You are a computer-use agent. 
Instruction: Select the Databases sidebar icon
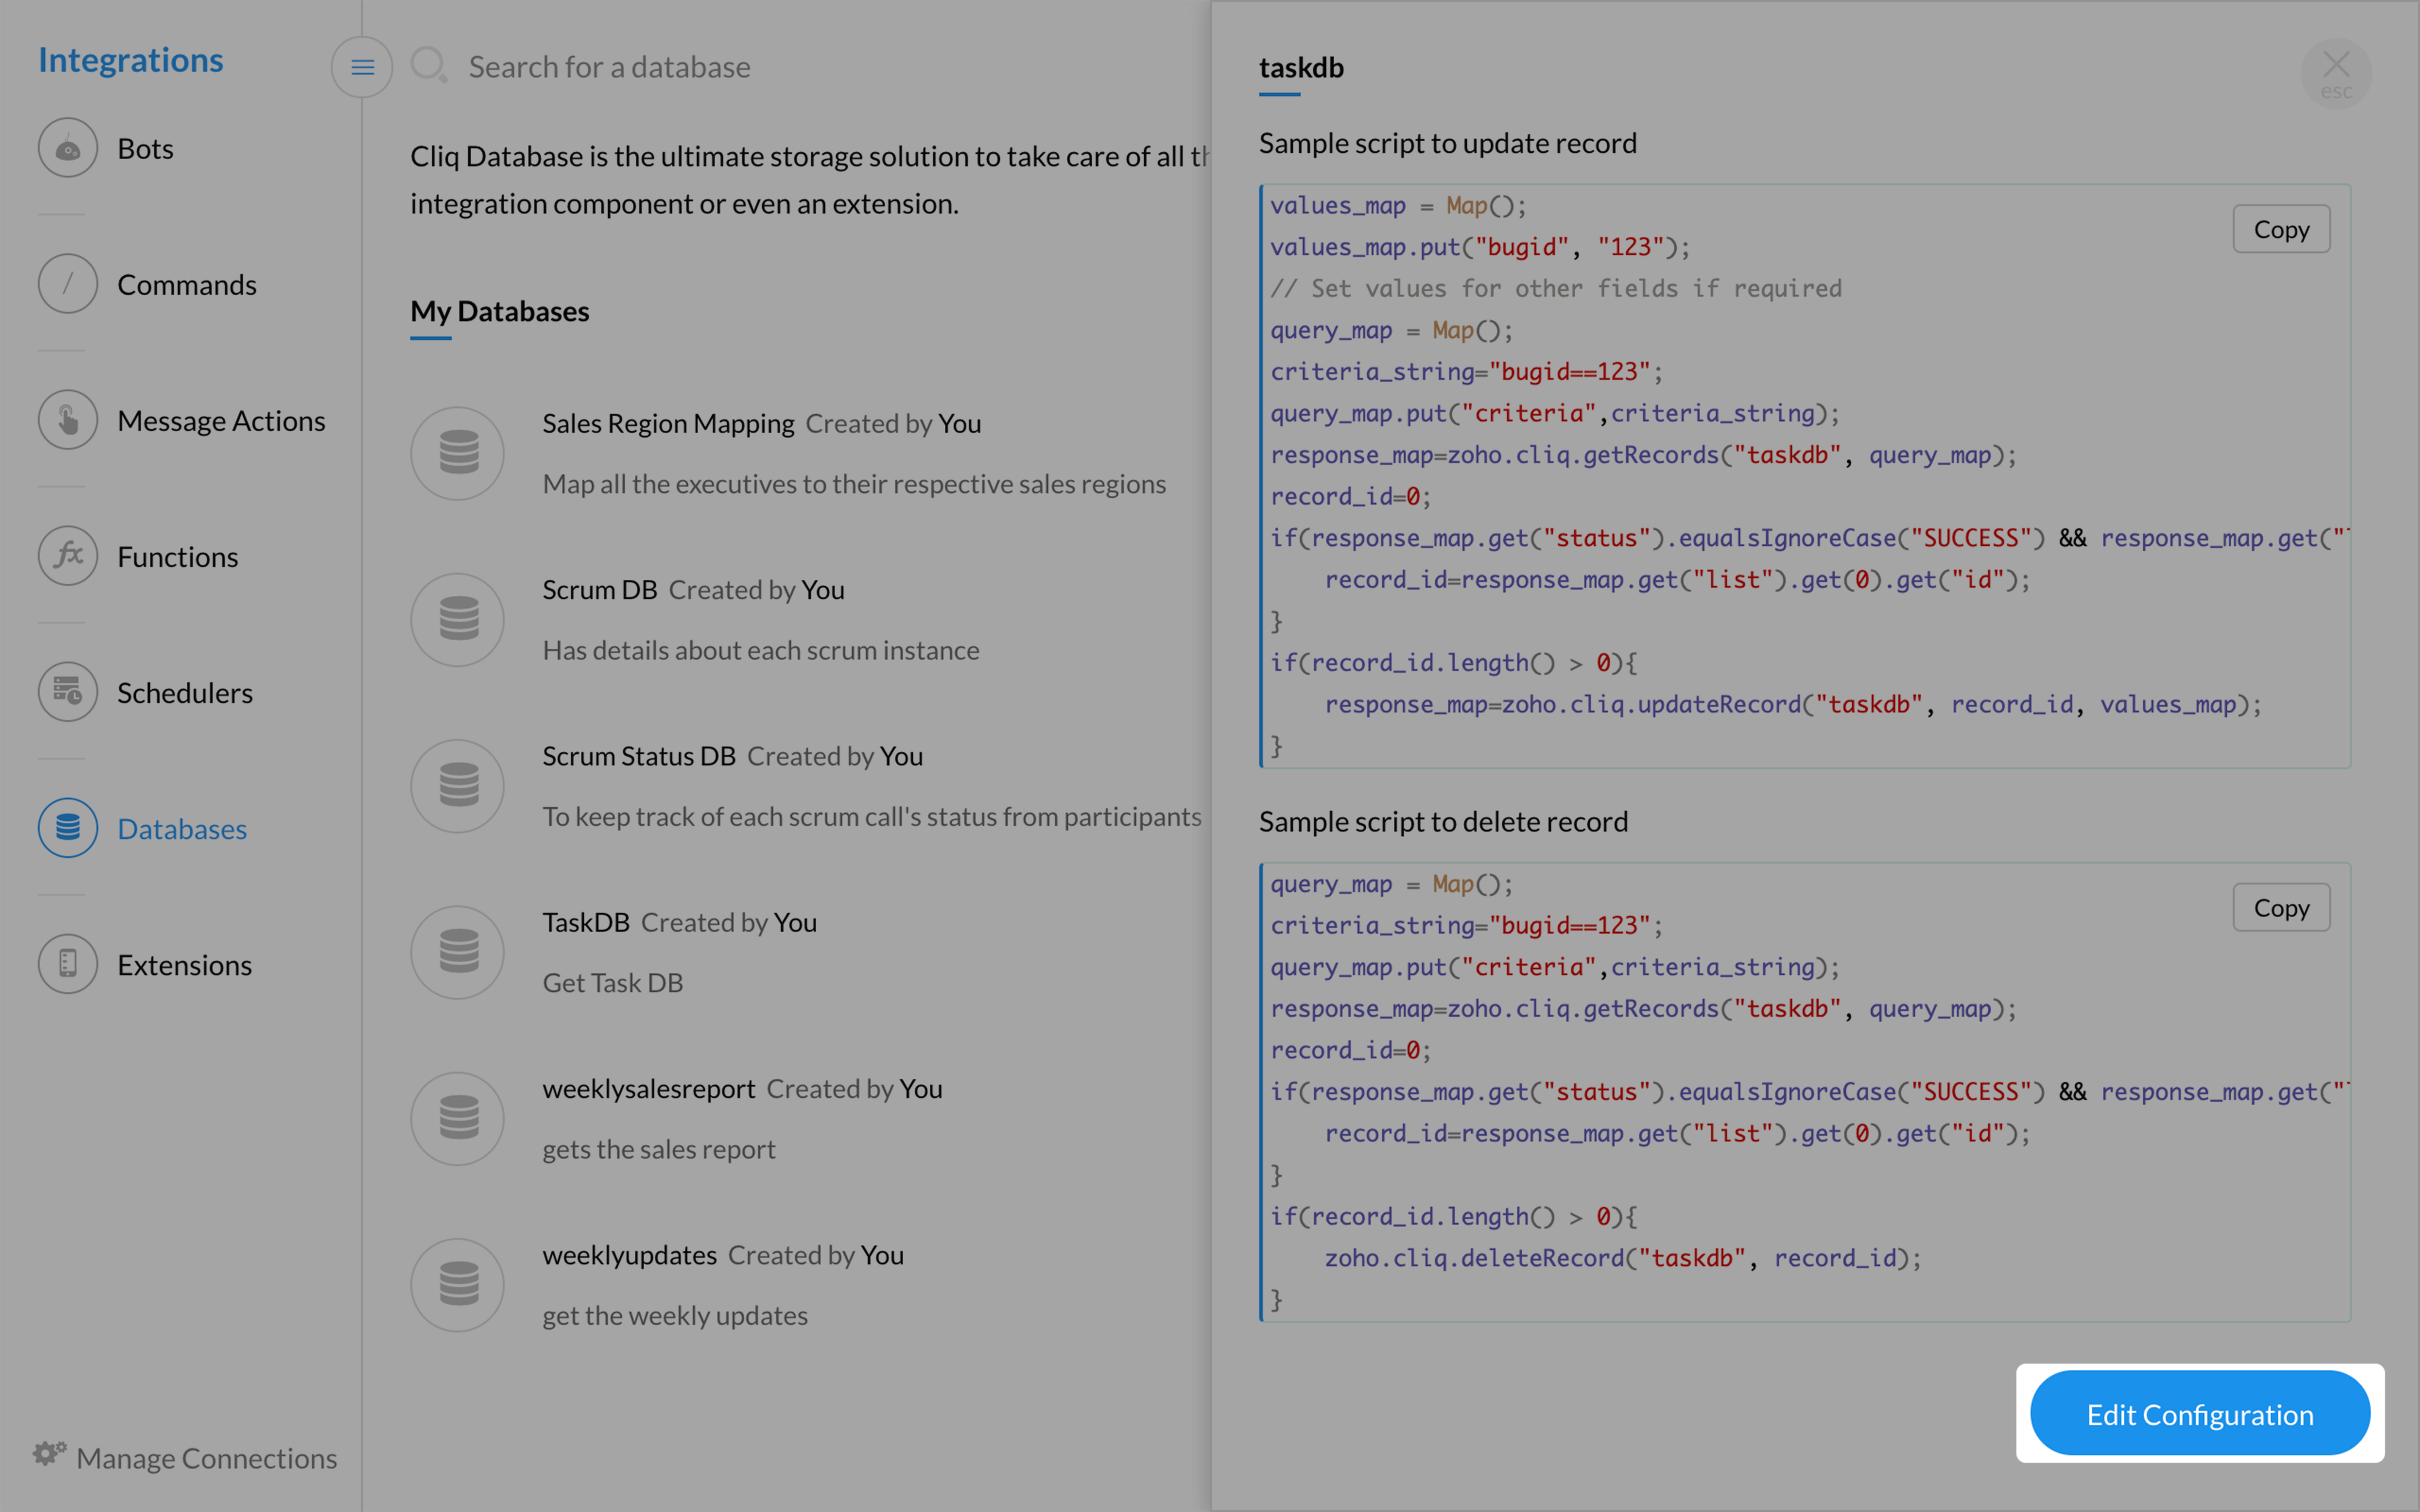point(67,828)
